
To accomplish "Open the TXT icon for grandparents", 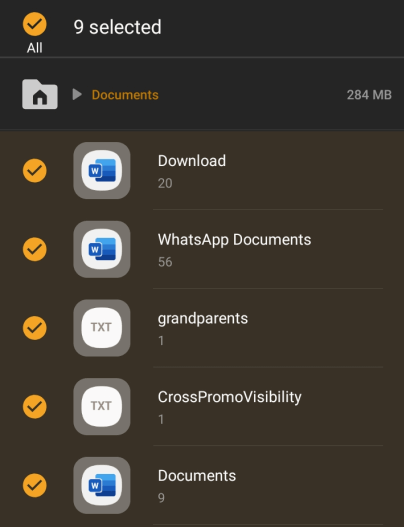I will [x=102, y=328].
